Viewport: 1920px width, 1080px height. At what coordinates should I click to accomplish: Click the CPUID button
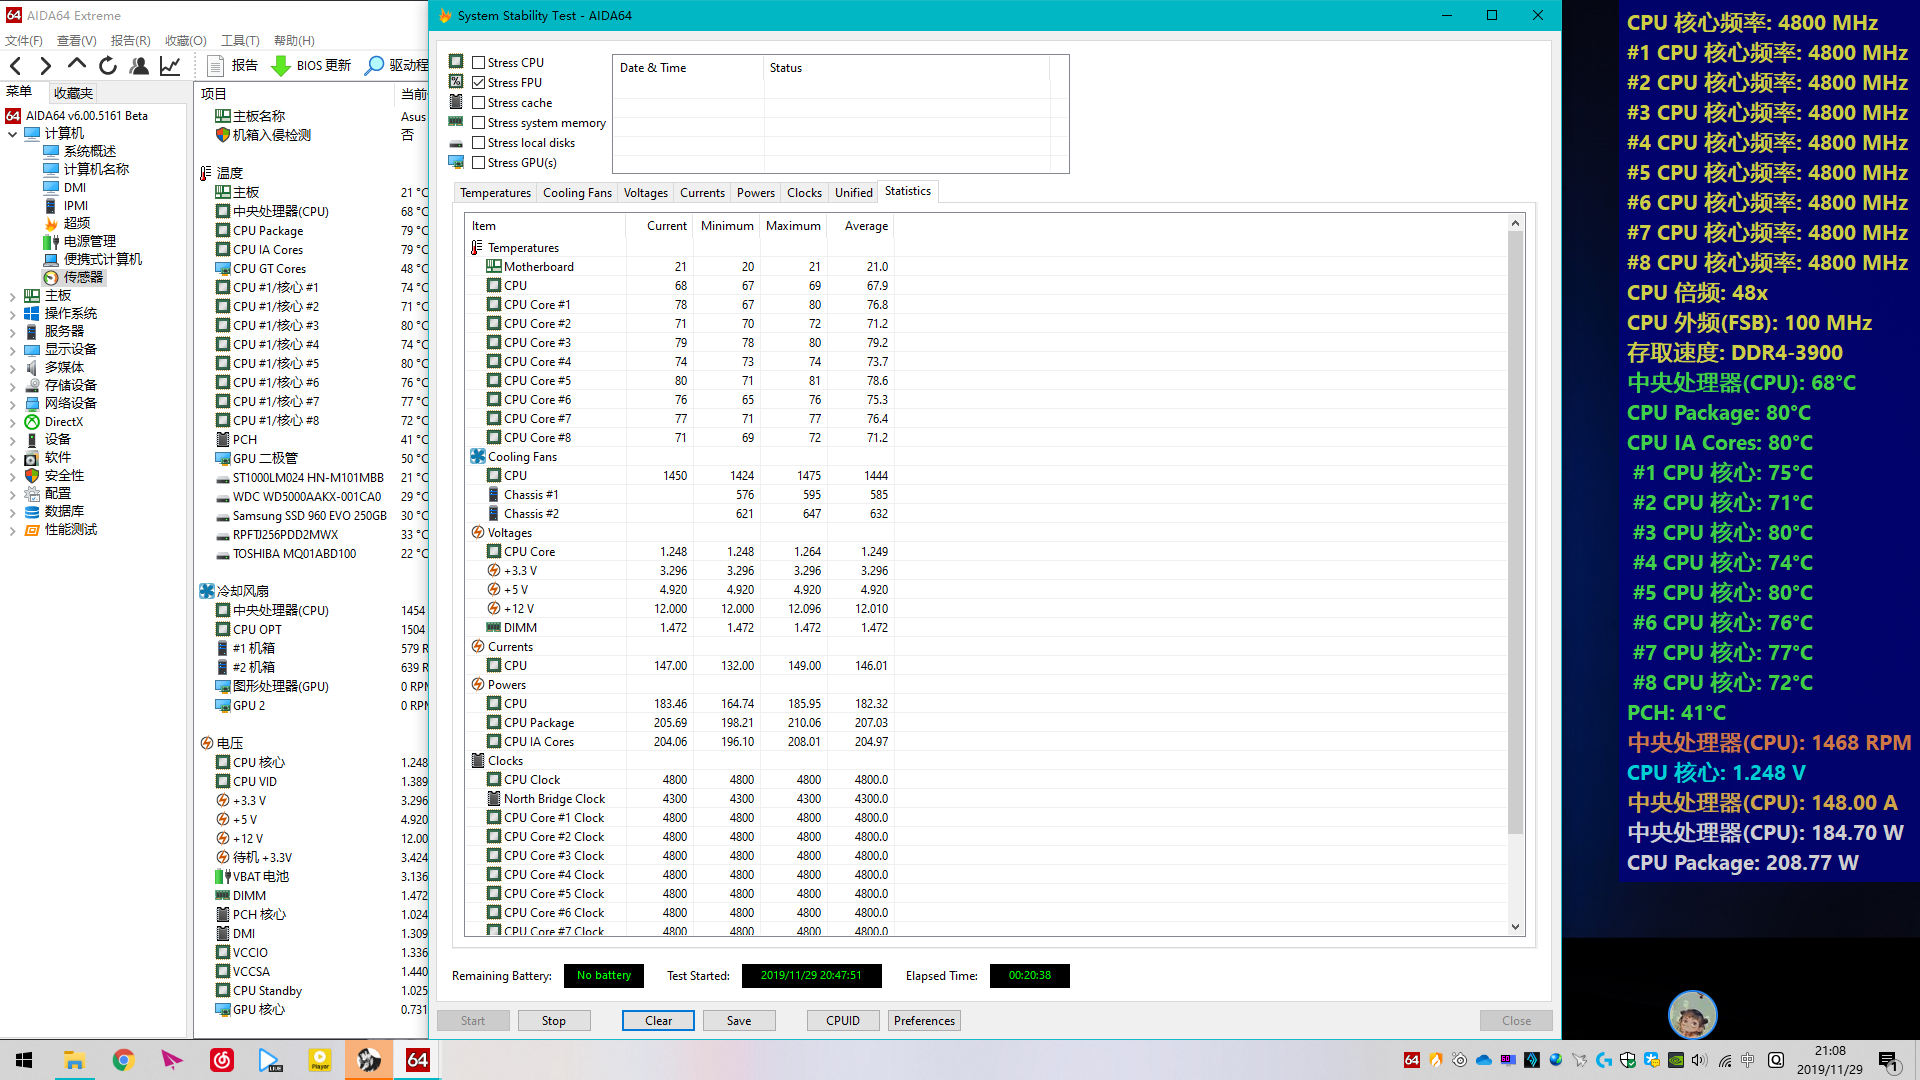pos(843,1021)
